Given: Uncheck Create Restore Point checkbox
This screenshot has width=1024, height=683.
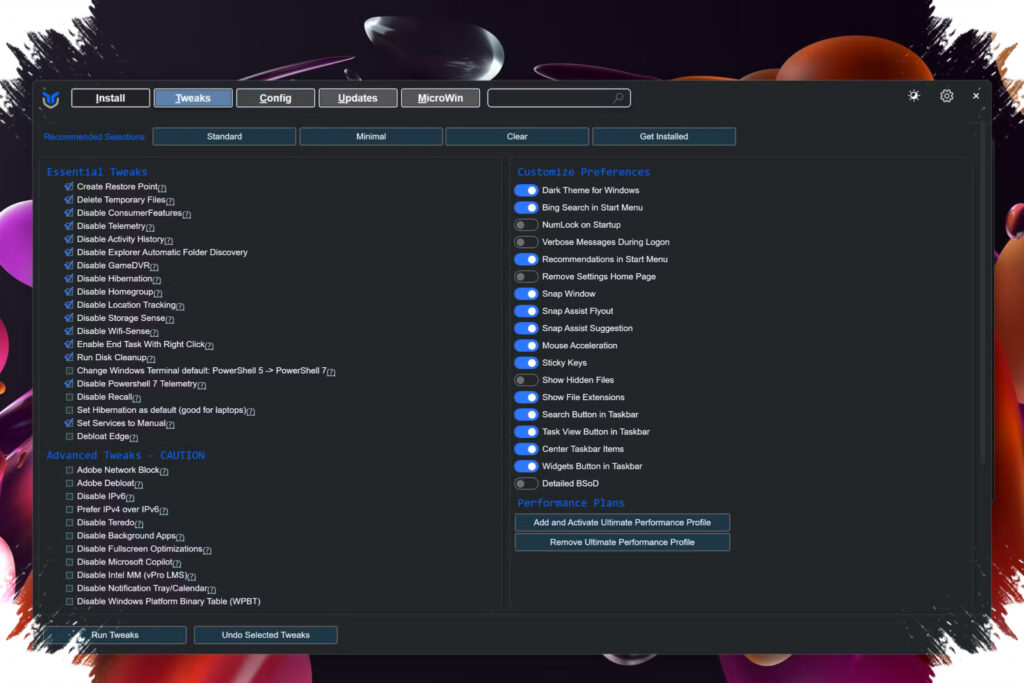Looking at the screenshot, I should [x=69, y=187].
